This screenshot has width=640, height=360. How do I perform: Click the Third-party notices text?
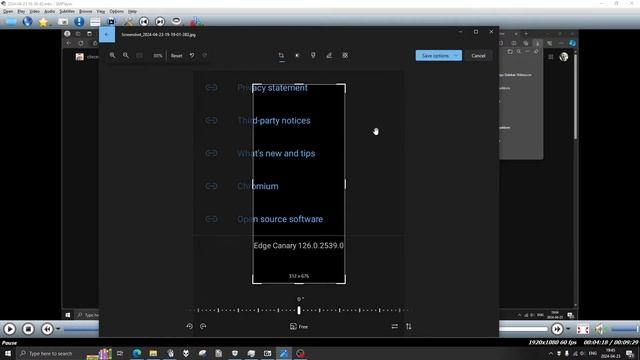click(274, 120)
